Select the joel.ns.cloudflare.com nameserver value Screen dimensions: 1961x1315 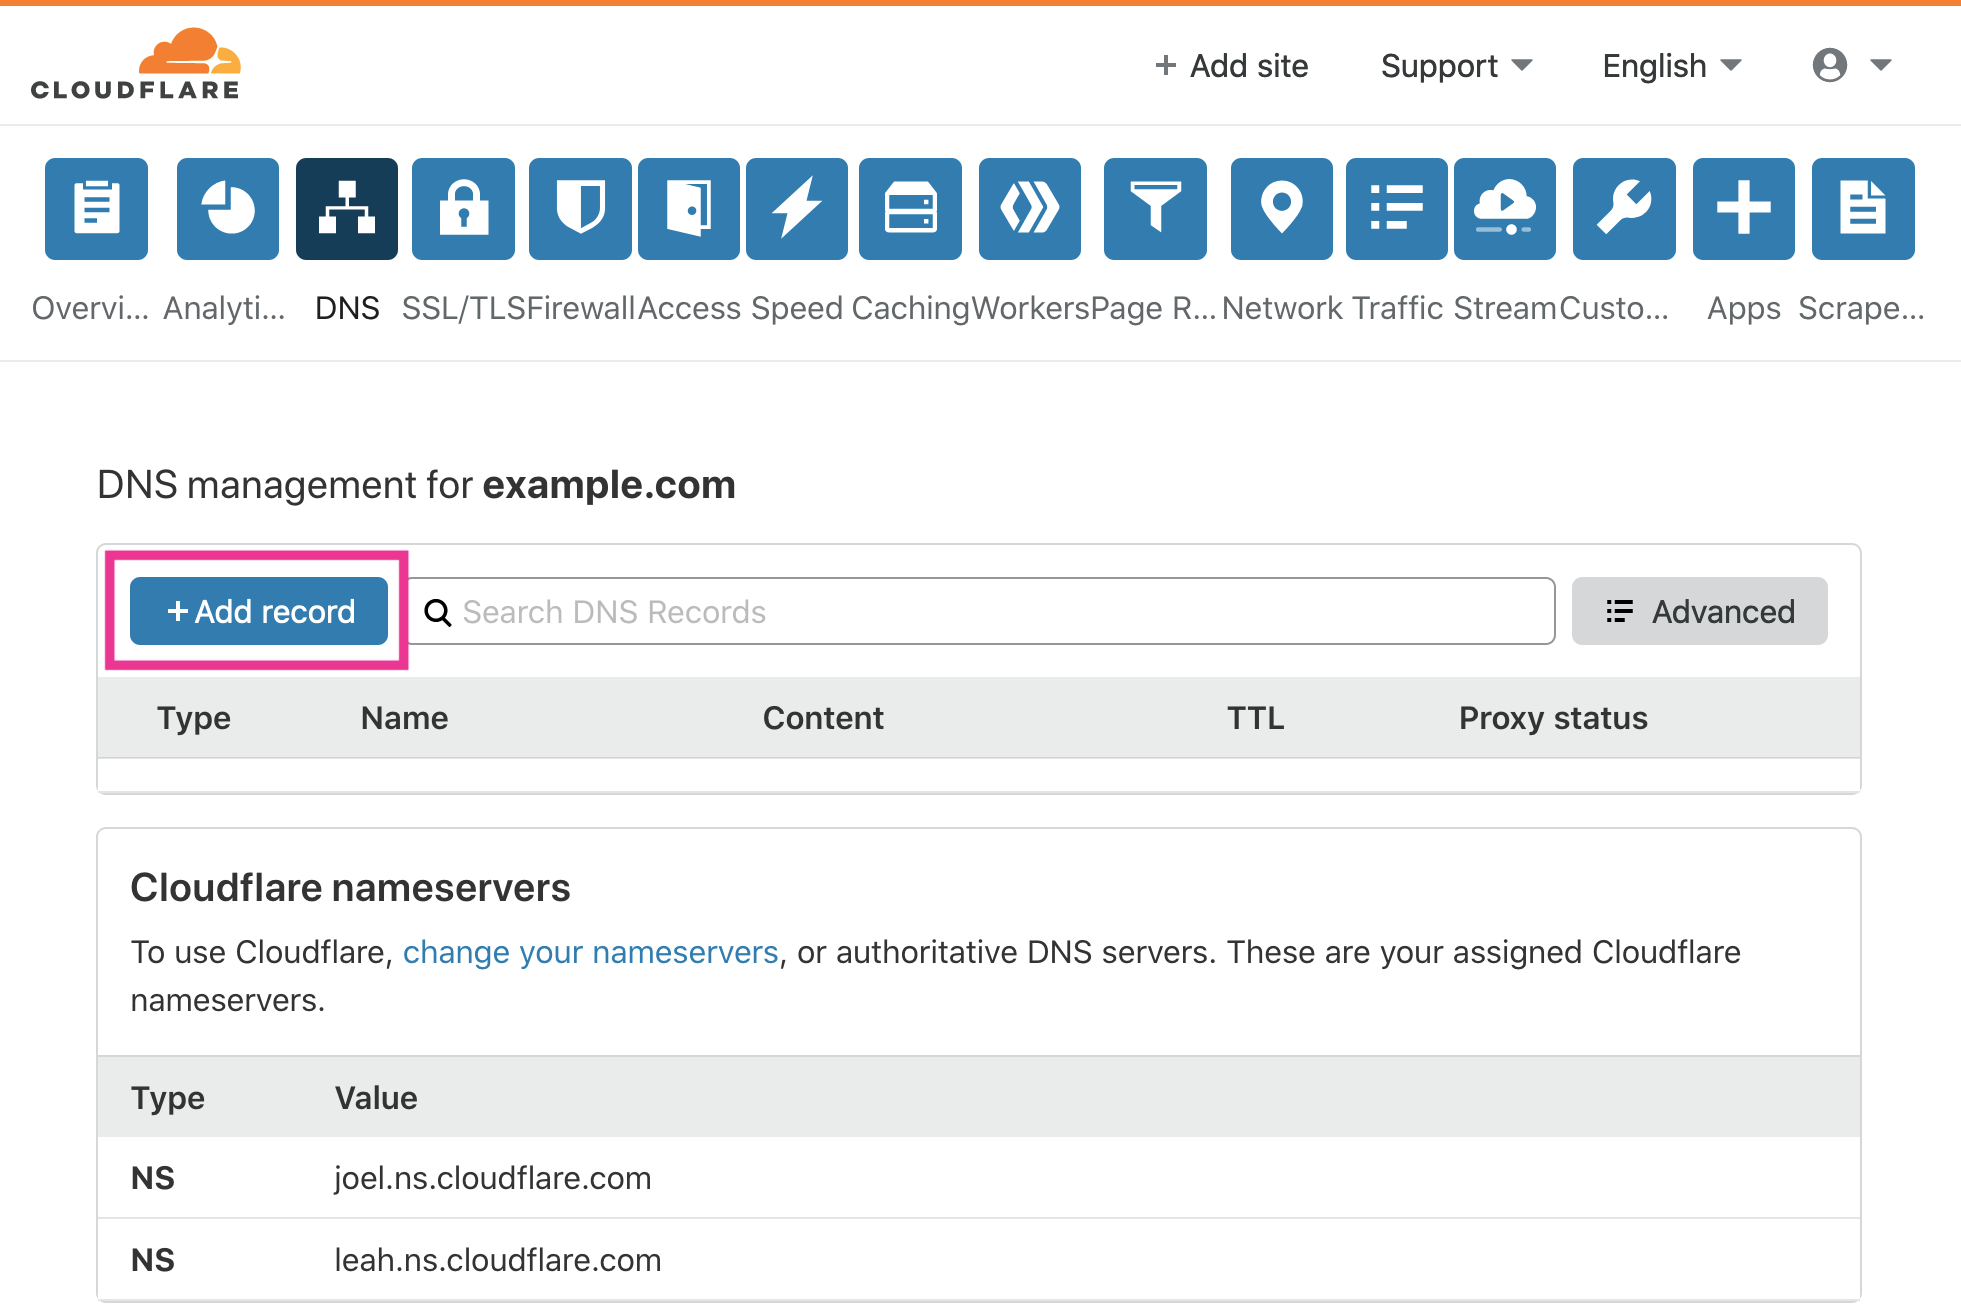tap(493, 1178)
